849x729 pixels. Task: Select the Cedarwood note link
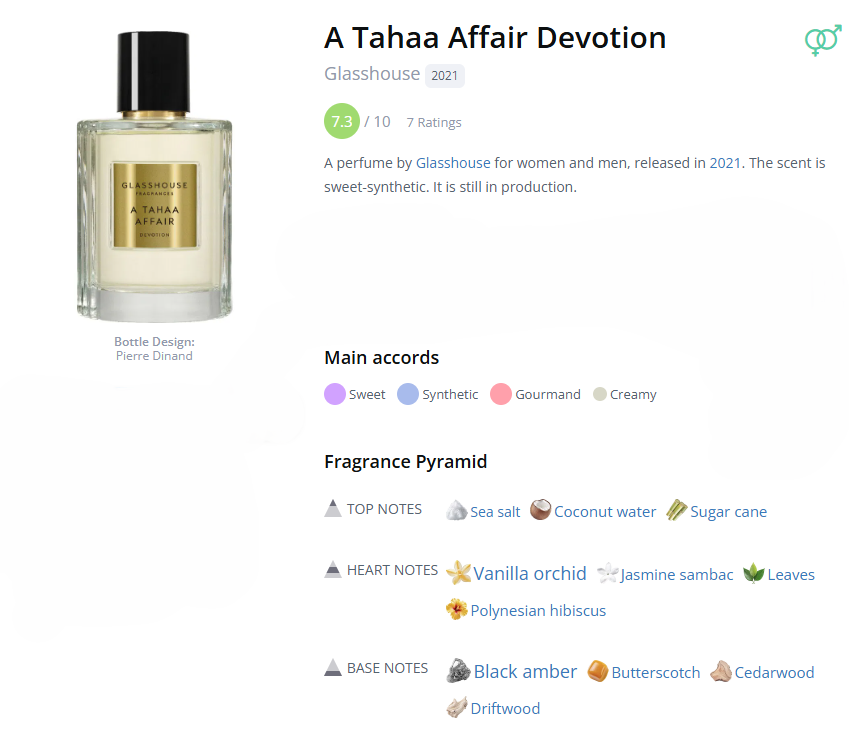pyautogui.click(x=774, y=673)
